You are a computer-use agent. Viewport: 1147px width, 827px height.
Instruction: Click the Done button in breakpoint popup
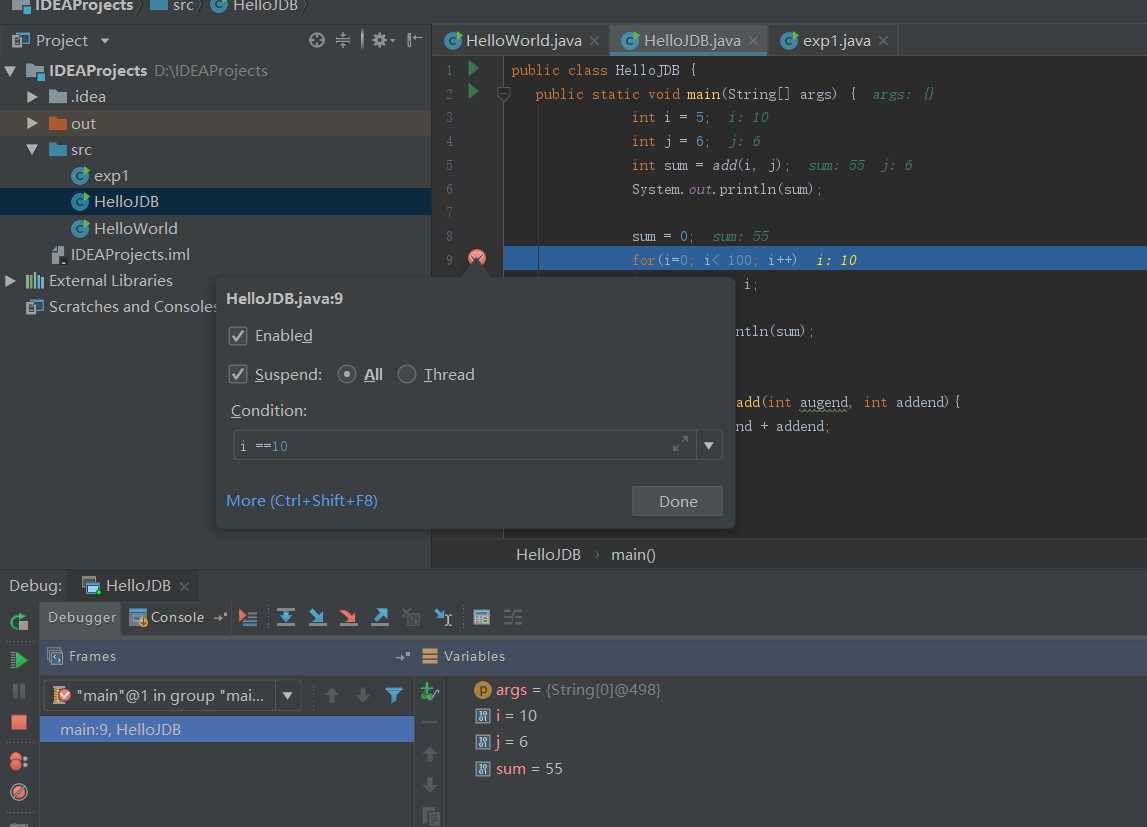tap(677, 502)
